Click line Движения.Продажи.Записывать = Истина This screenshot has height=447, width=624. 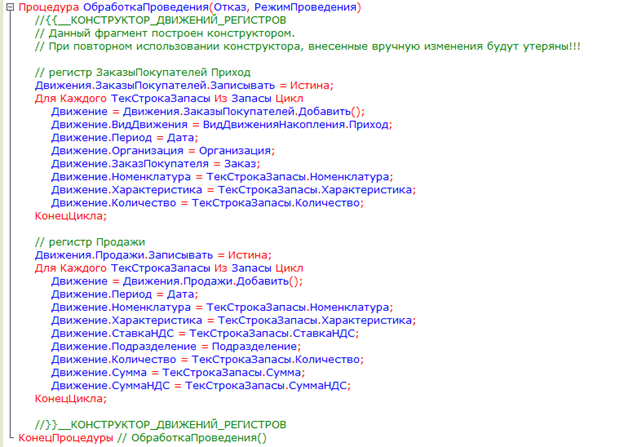click(153, 255)
